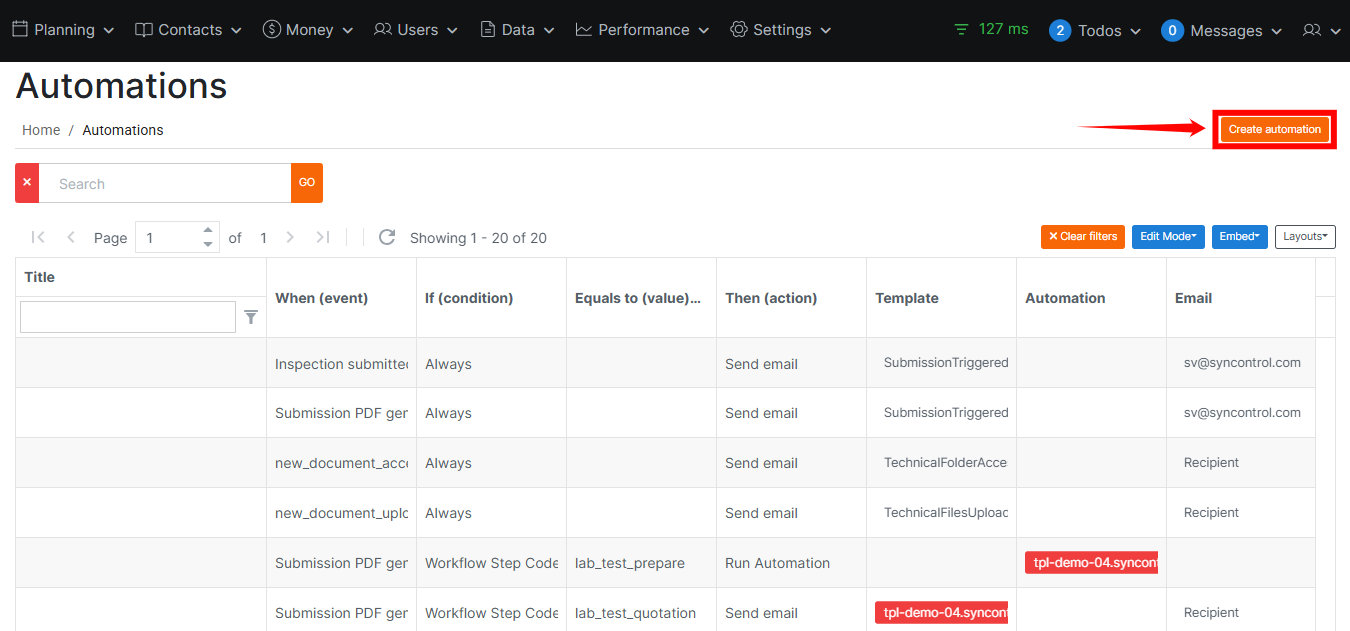Click the previous page arrow
The height and width of the screenshot is (631, 1350).
pyautogui.click(x=71, y=237)
